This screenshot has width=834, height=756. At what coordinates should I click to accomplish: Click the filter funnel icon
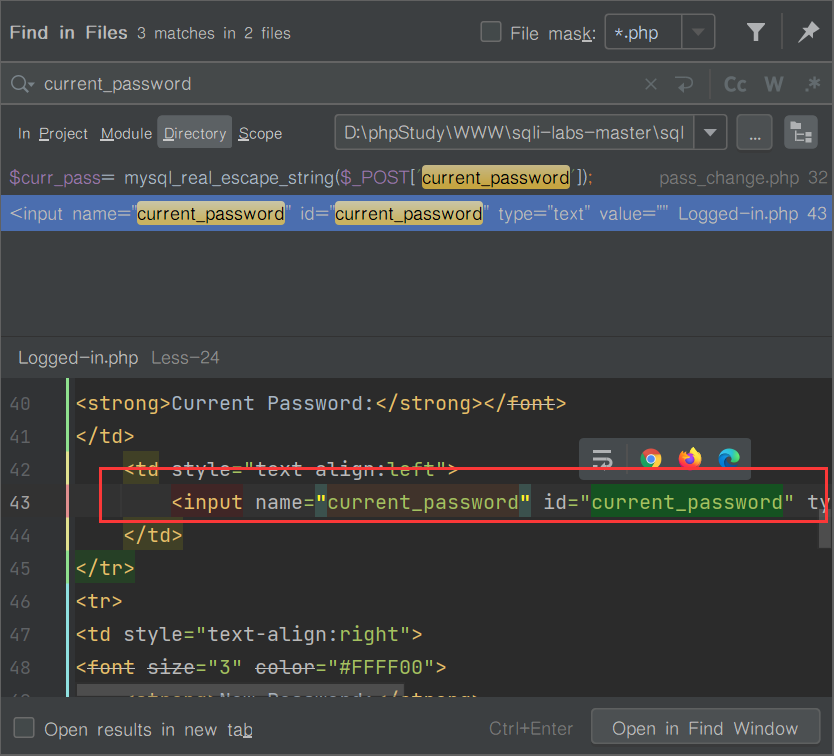point(755,32)
